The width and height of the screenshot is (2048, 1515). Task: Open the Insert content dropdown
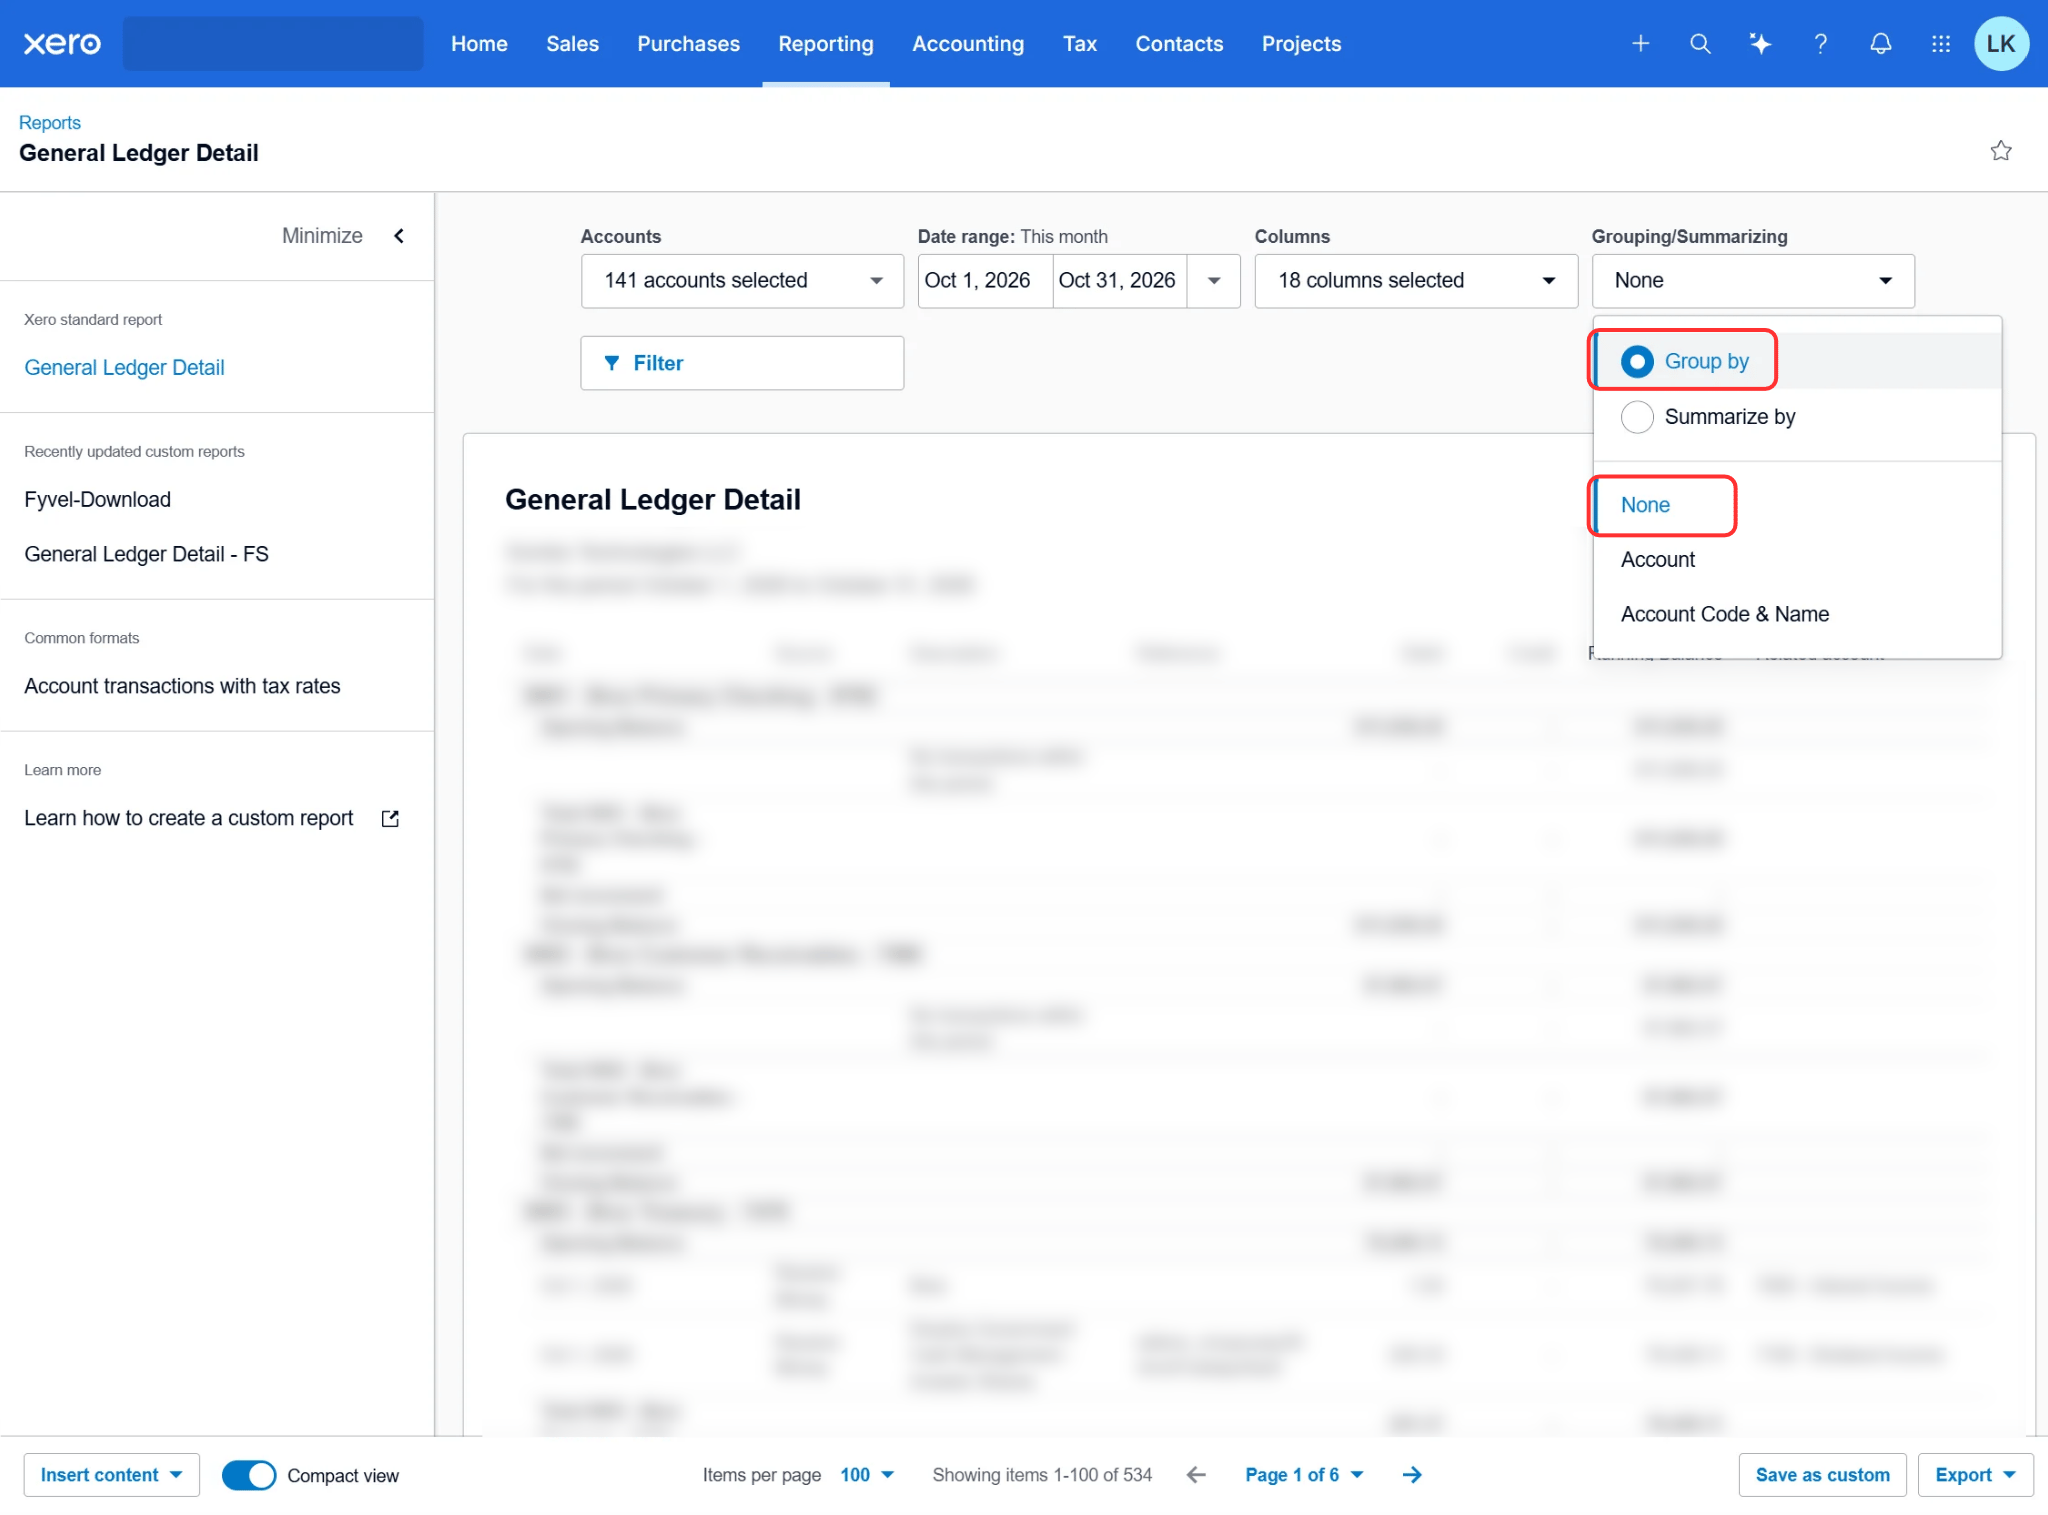111,1475
